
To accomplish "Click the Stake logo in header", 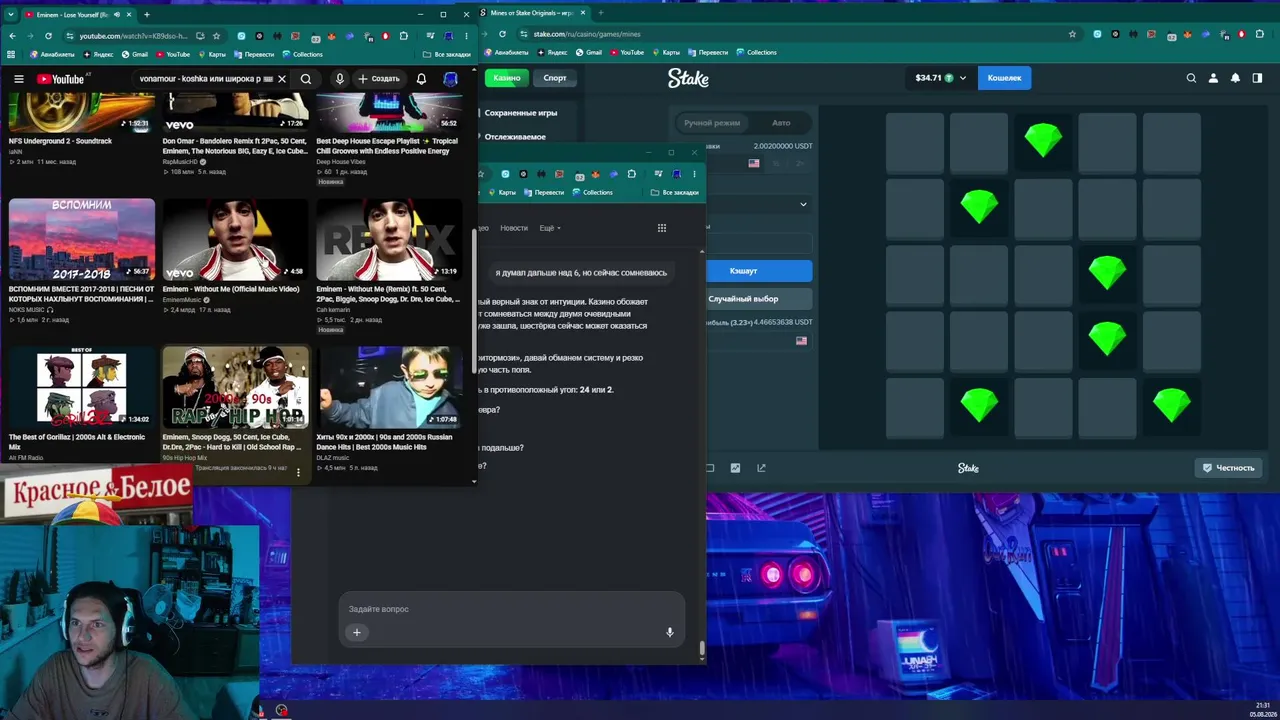I will pyautogui.click(x=688, y=78).
